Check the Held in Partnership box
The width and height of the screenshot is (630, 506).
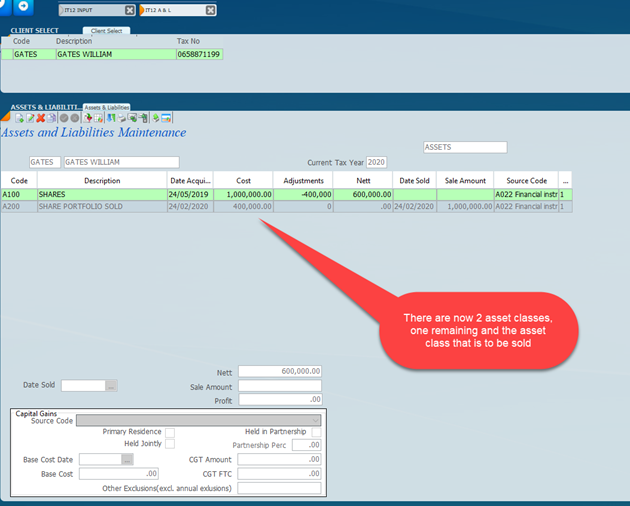(316, 432)
